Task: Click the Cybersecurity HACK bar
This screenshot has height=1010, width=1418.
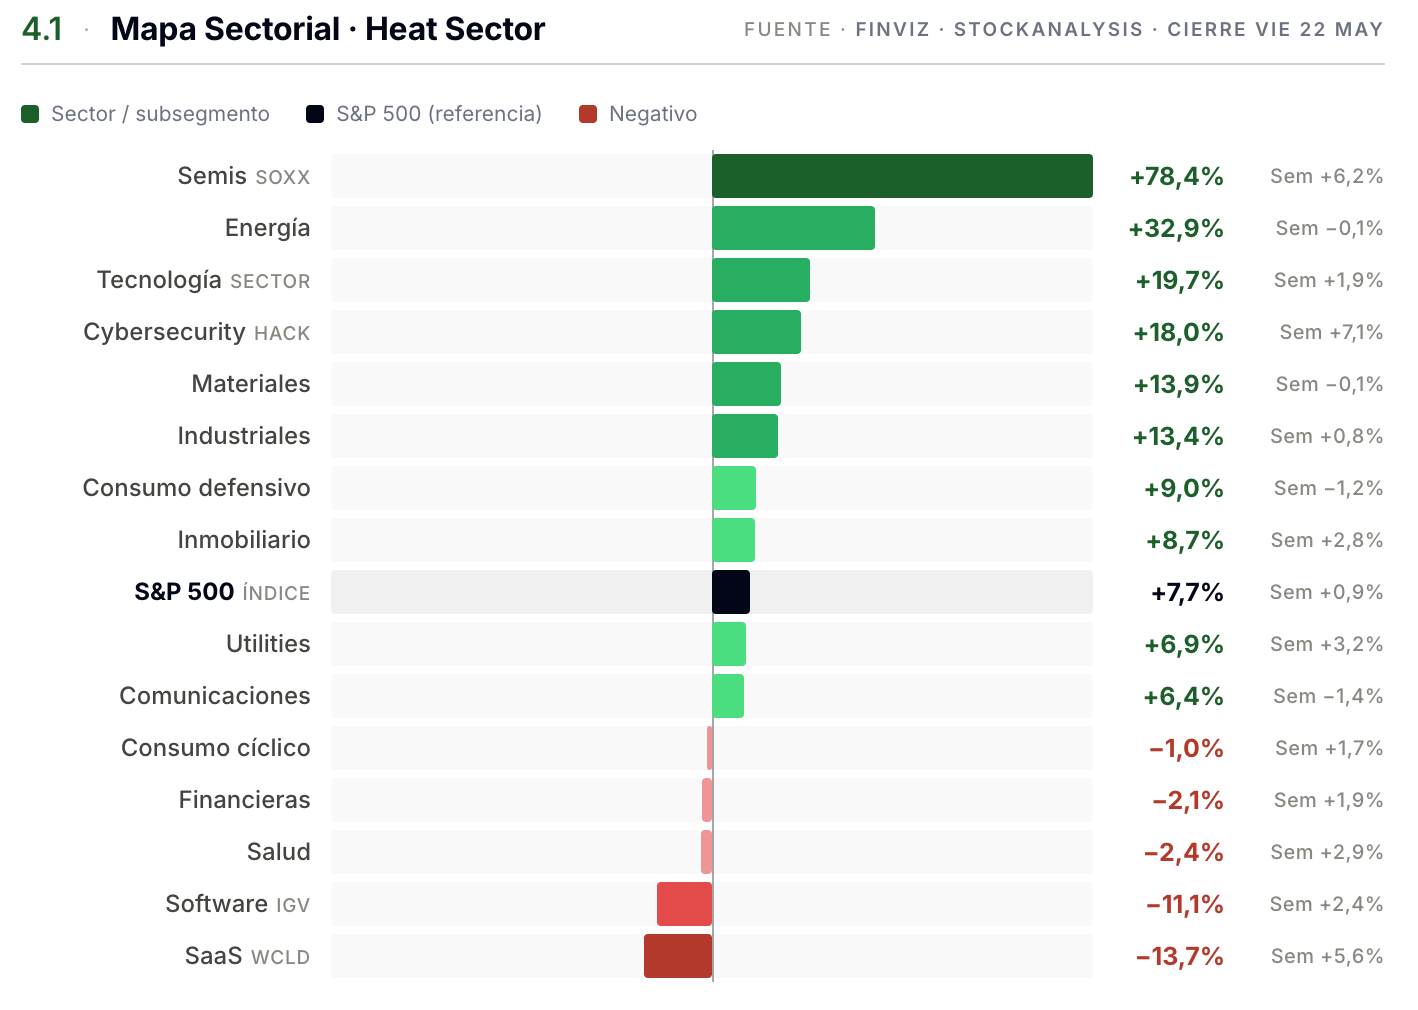Action: coord(756,332)
